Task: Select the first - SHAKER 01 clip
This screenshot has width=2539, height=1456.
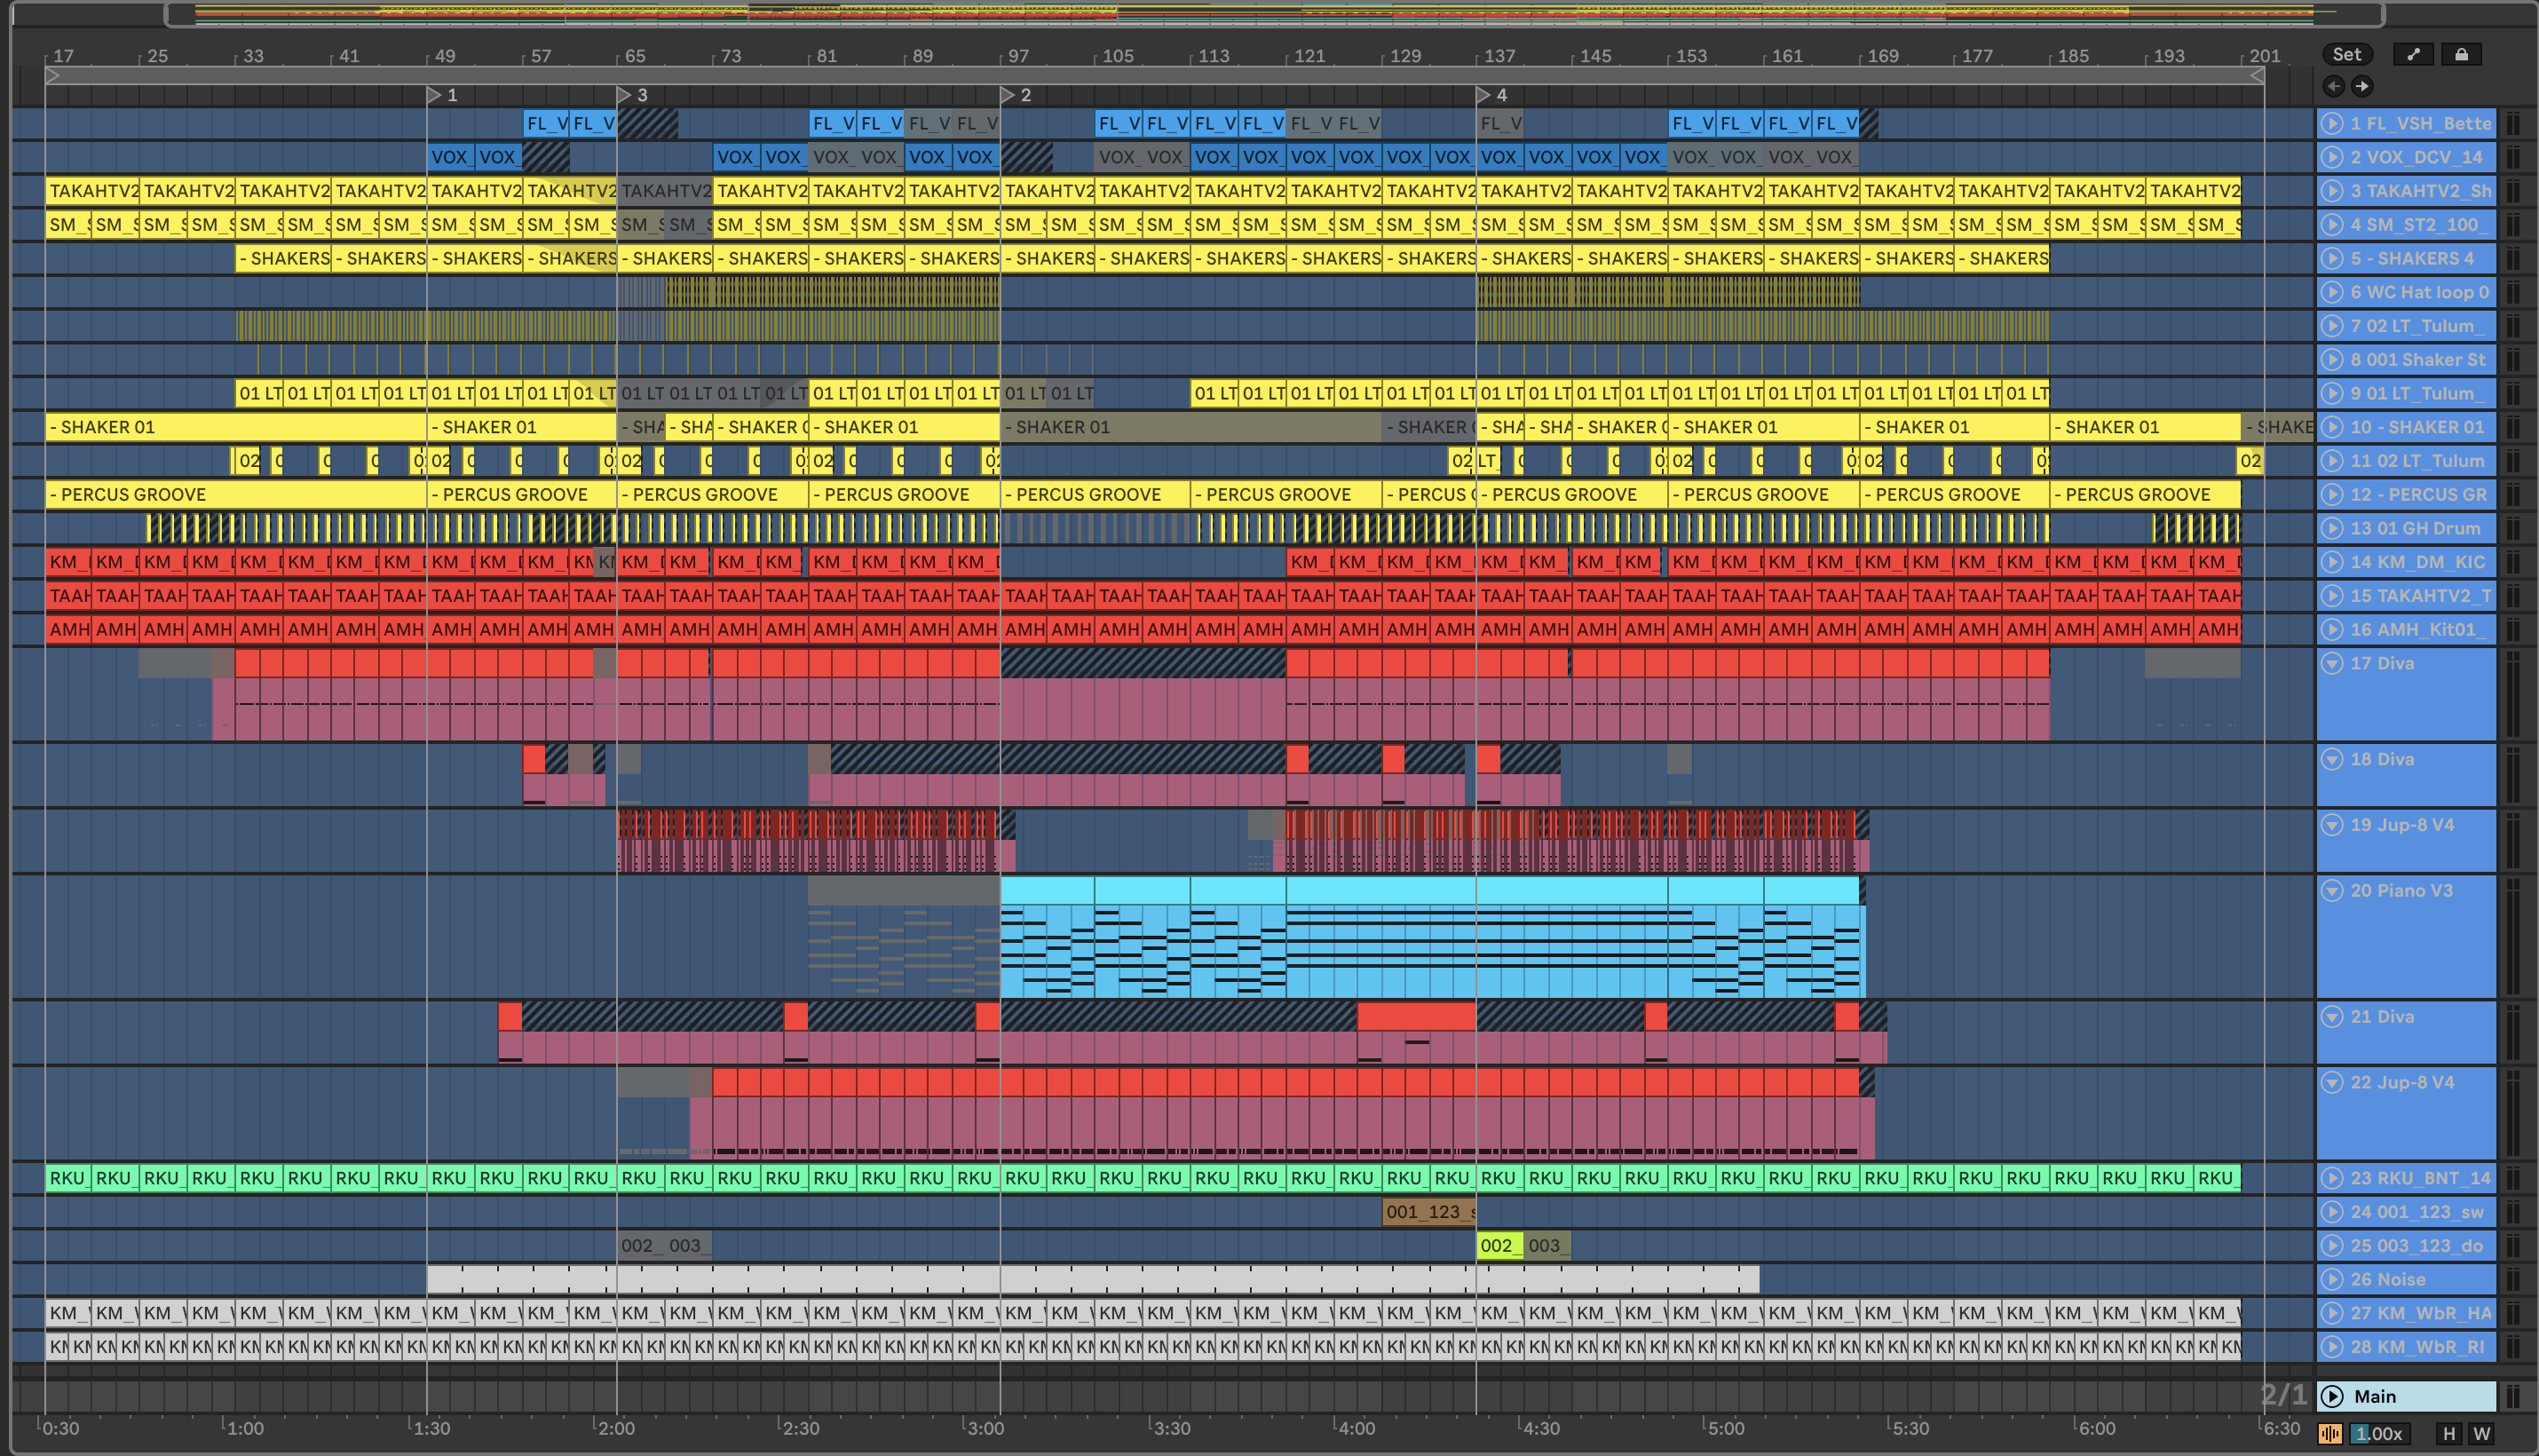Action: [236, 427]
